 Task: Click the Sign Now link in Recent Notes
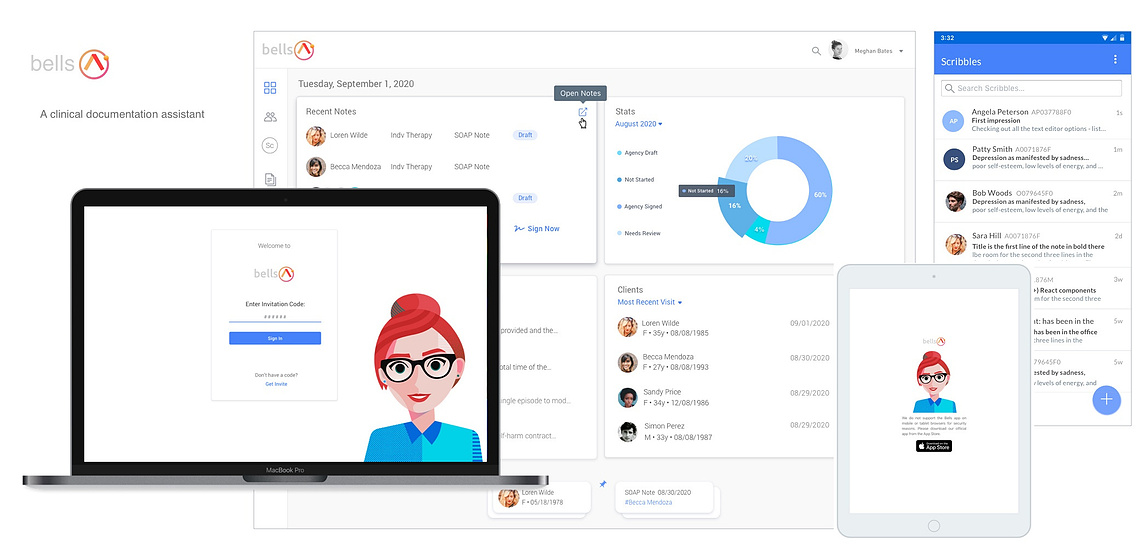(537, 229)
